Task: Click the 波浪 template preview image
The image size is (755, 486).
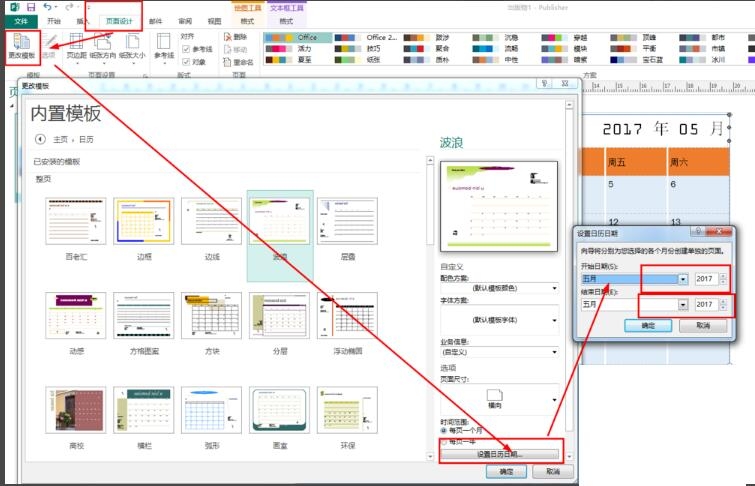Action: (499, 207)
